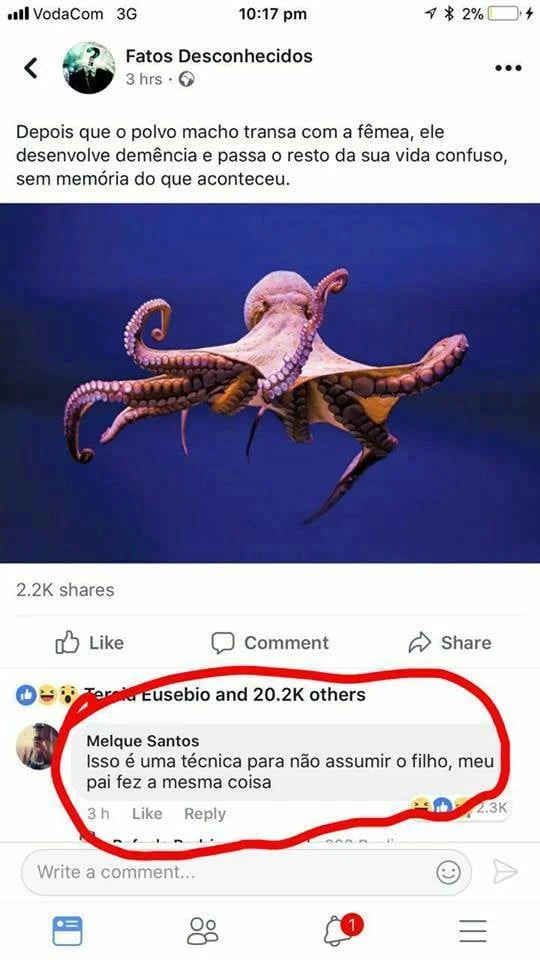
Task: Tap the Comment button under post
Action: coord(270,643)
